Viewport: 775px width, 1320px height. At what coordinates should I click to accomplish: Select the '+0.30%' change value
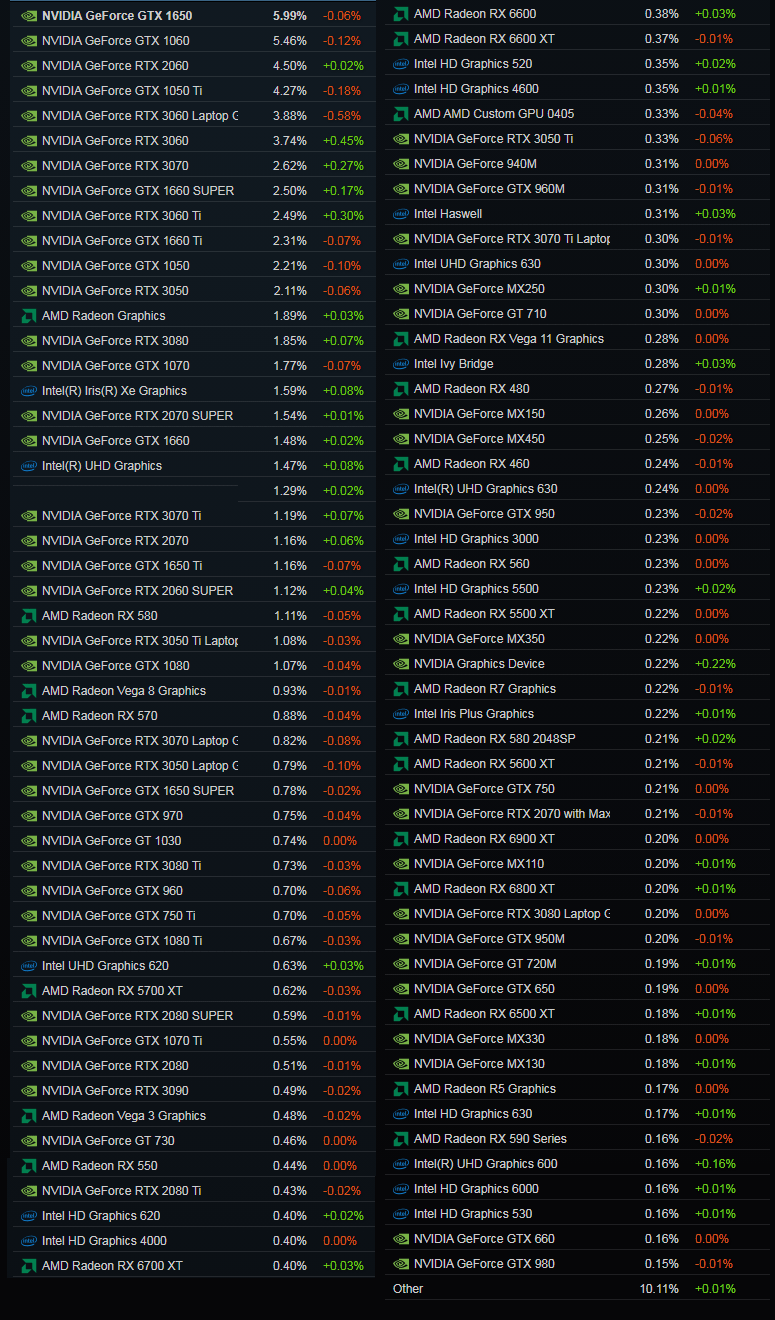[342, 216]
